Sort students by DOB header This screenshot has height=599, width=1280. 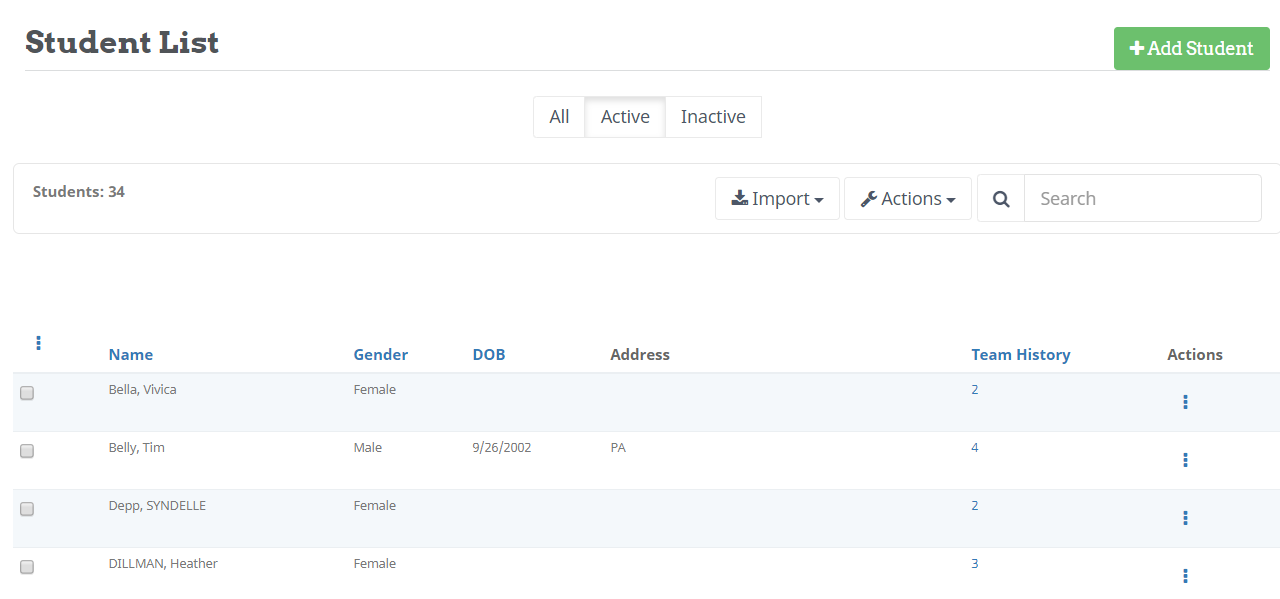(x=488, y=355)
